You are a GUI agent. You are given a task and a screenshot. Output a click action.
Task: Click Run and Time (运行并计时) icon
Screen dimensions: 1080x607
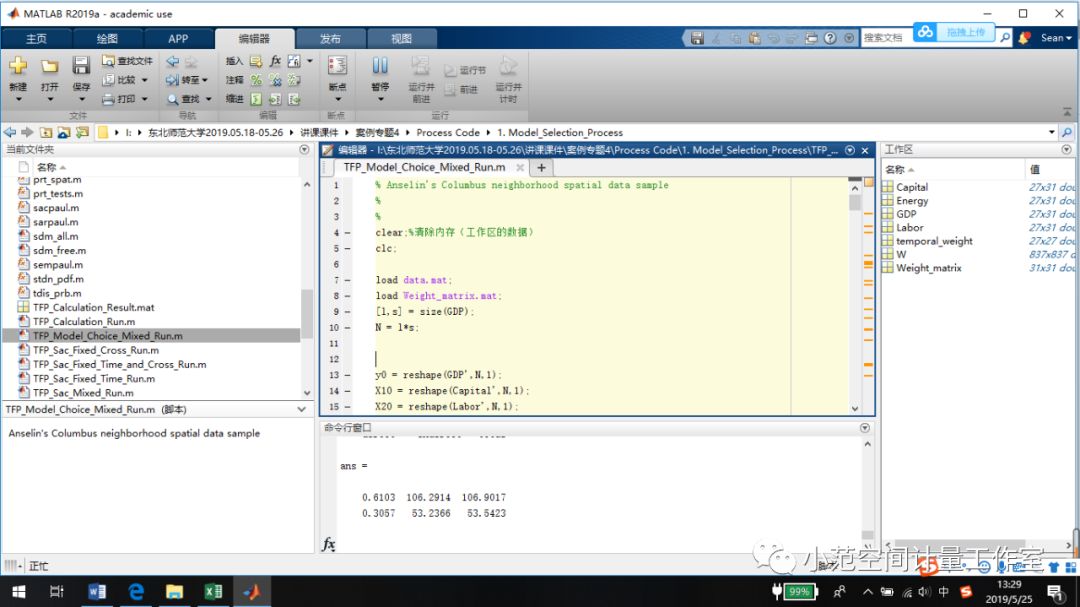[508, 66]
